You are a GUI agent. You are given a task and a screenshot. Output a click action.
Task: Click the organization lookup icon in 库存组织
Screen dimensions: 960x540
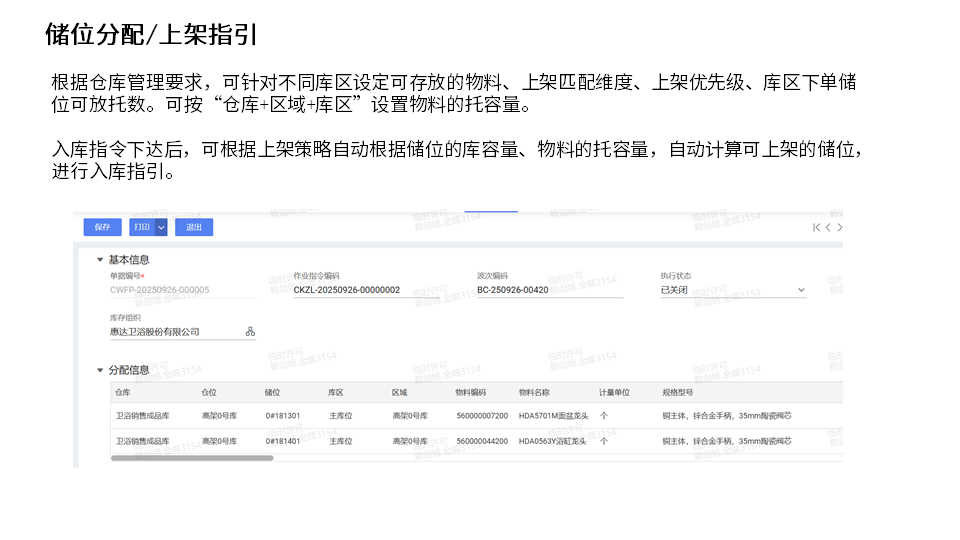[250, 332]
